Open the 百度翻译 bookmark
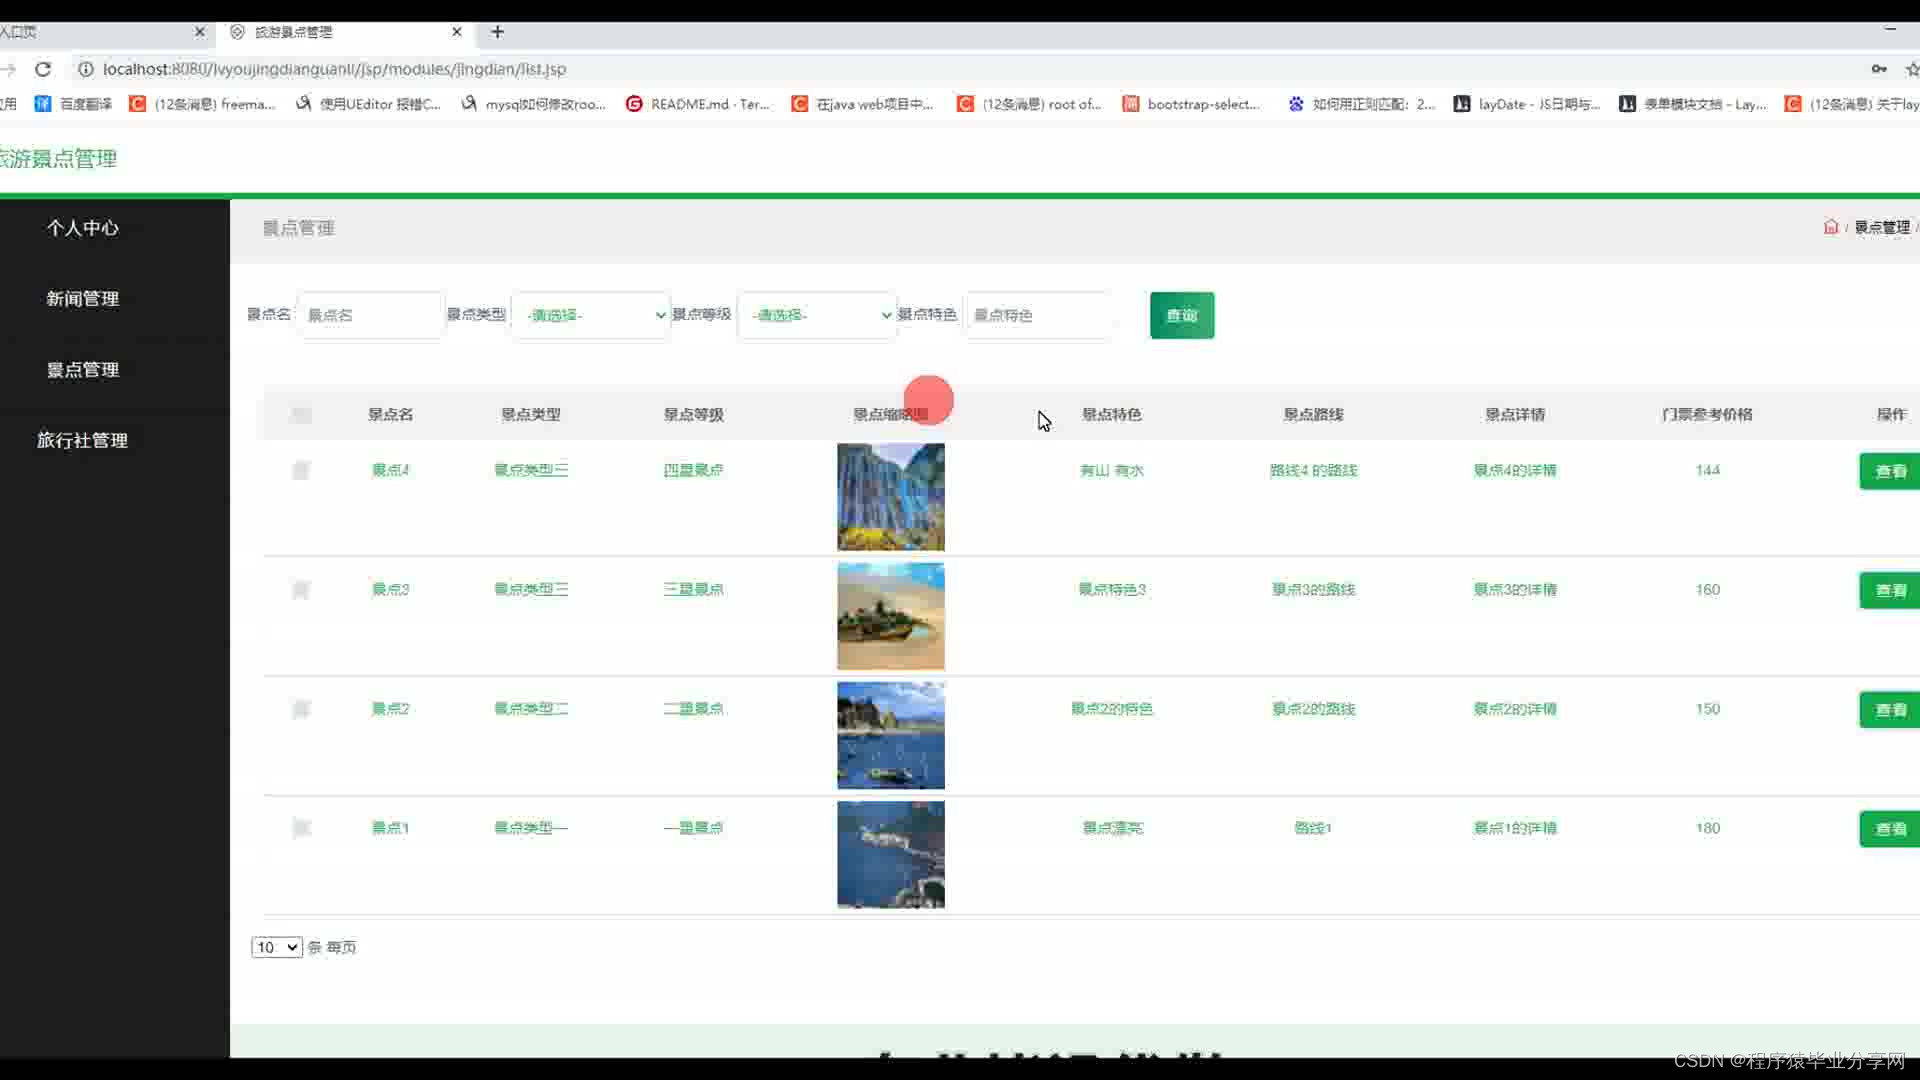 click(74, 104)
